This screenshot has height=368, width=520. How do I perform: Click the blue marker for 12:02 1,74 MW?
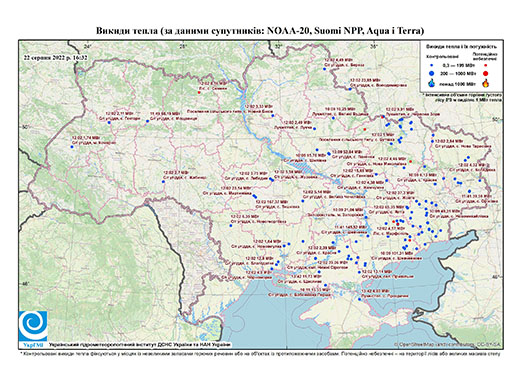click(72, 147)
